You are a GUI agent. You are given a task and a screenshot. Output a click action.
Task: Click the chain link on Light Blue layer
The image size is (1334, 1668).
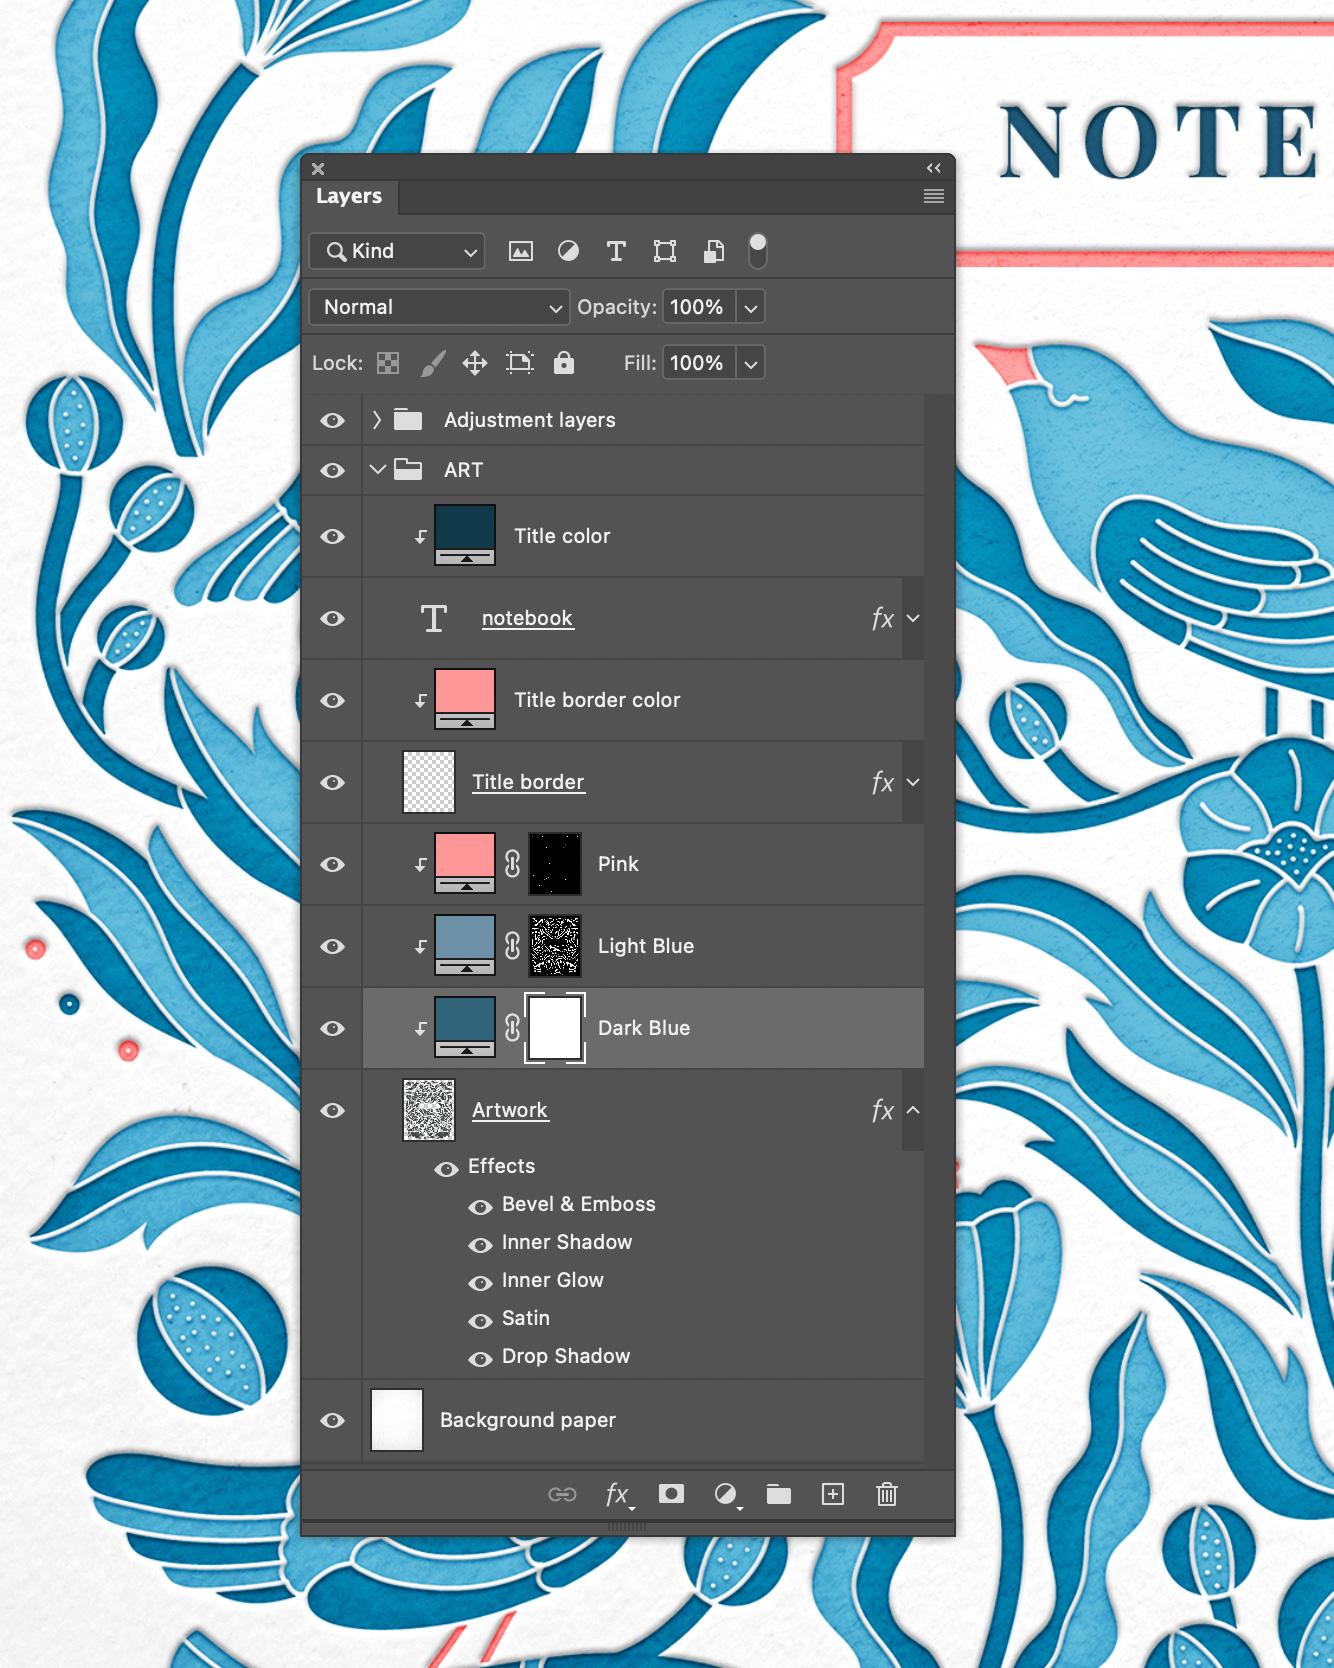pos(512,946)
